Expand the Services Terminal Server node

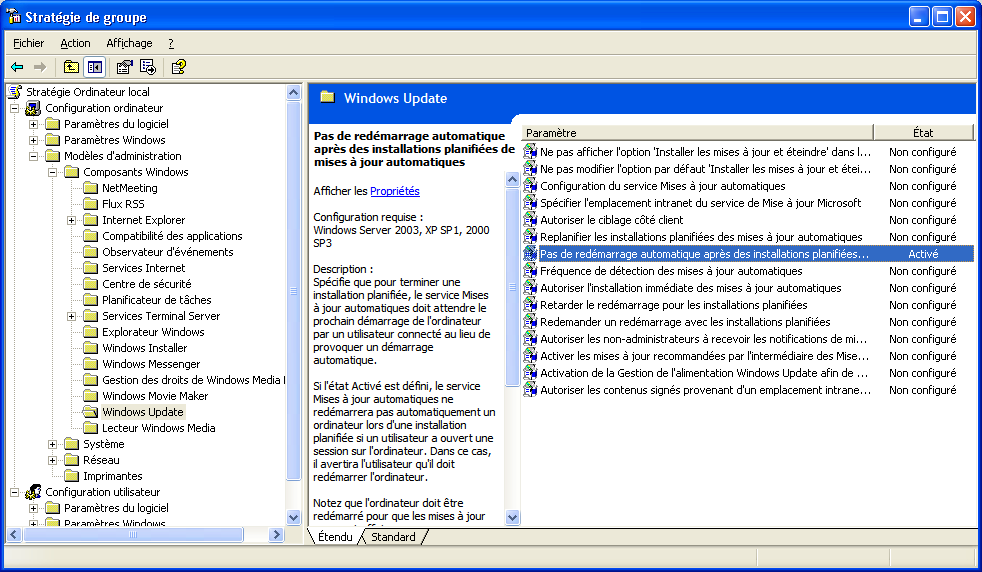coord(72,316)
